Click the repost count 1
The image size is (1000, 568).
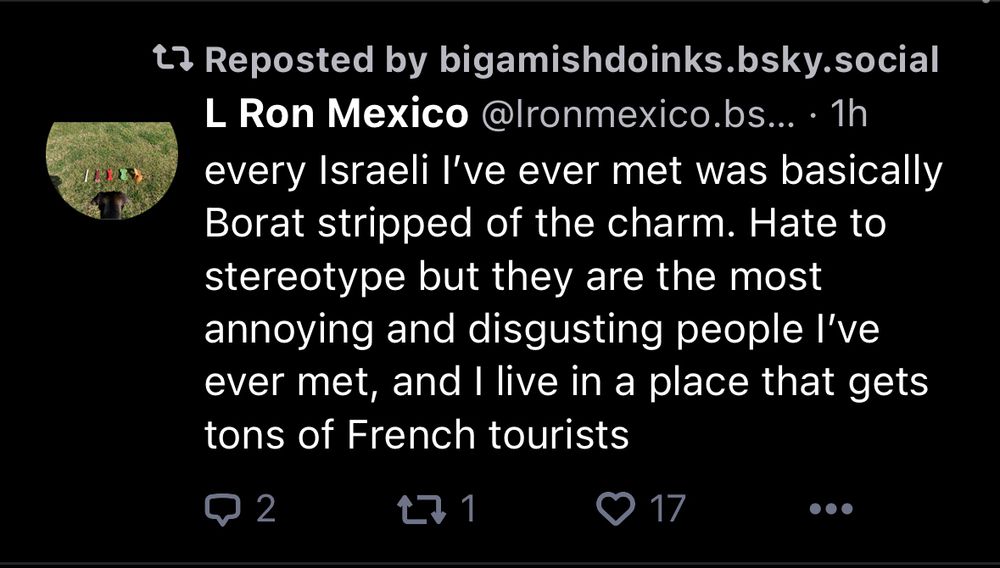[466, 510]
